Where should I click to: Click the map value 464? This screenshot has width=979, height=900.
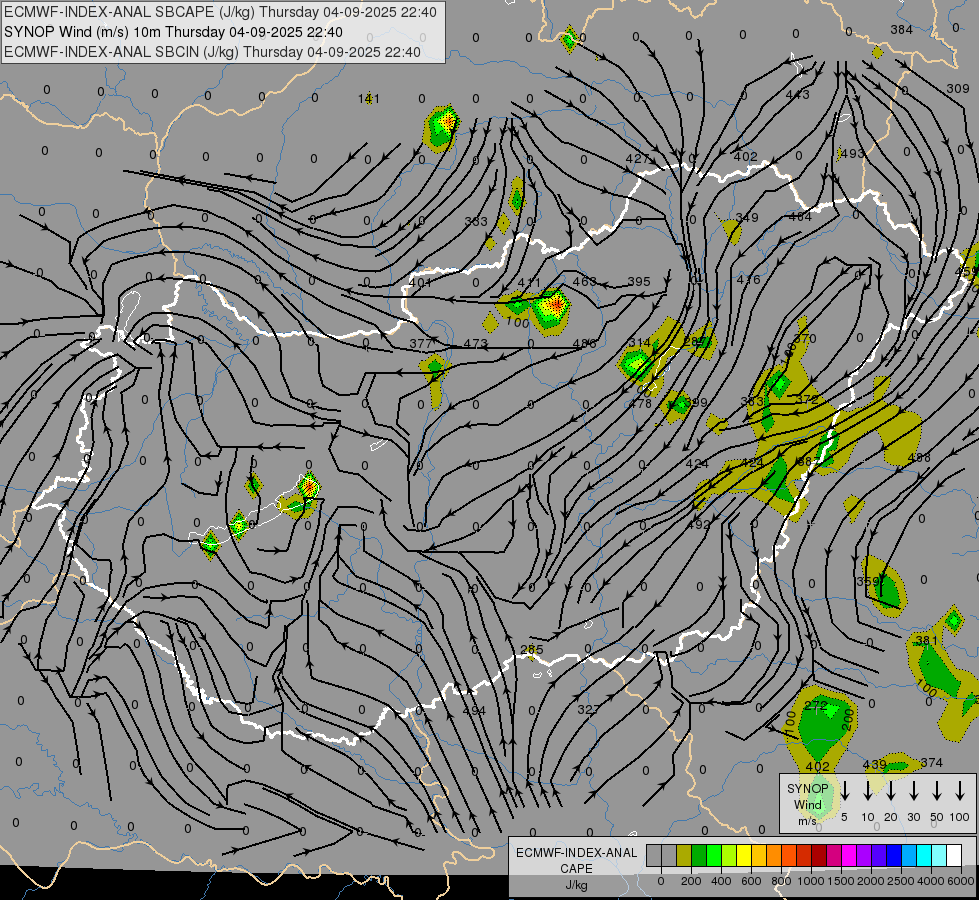tap(800, 217)
